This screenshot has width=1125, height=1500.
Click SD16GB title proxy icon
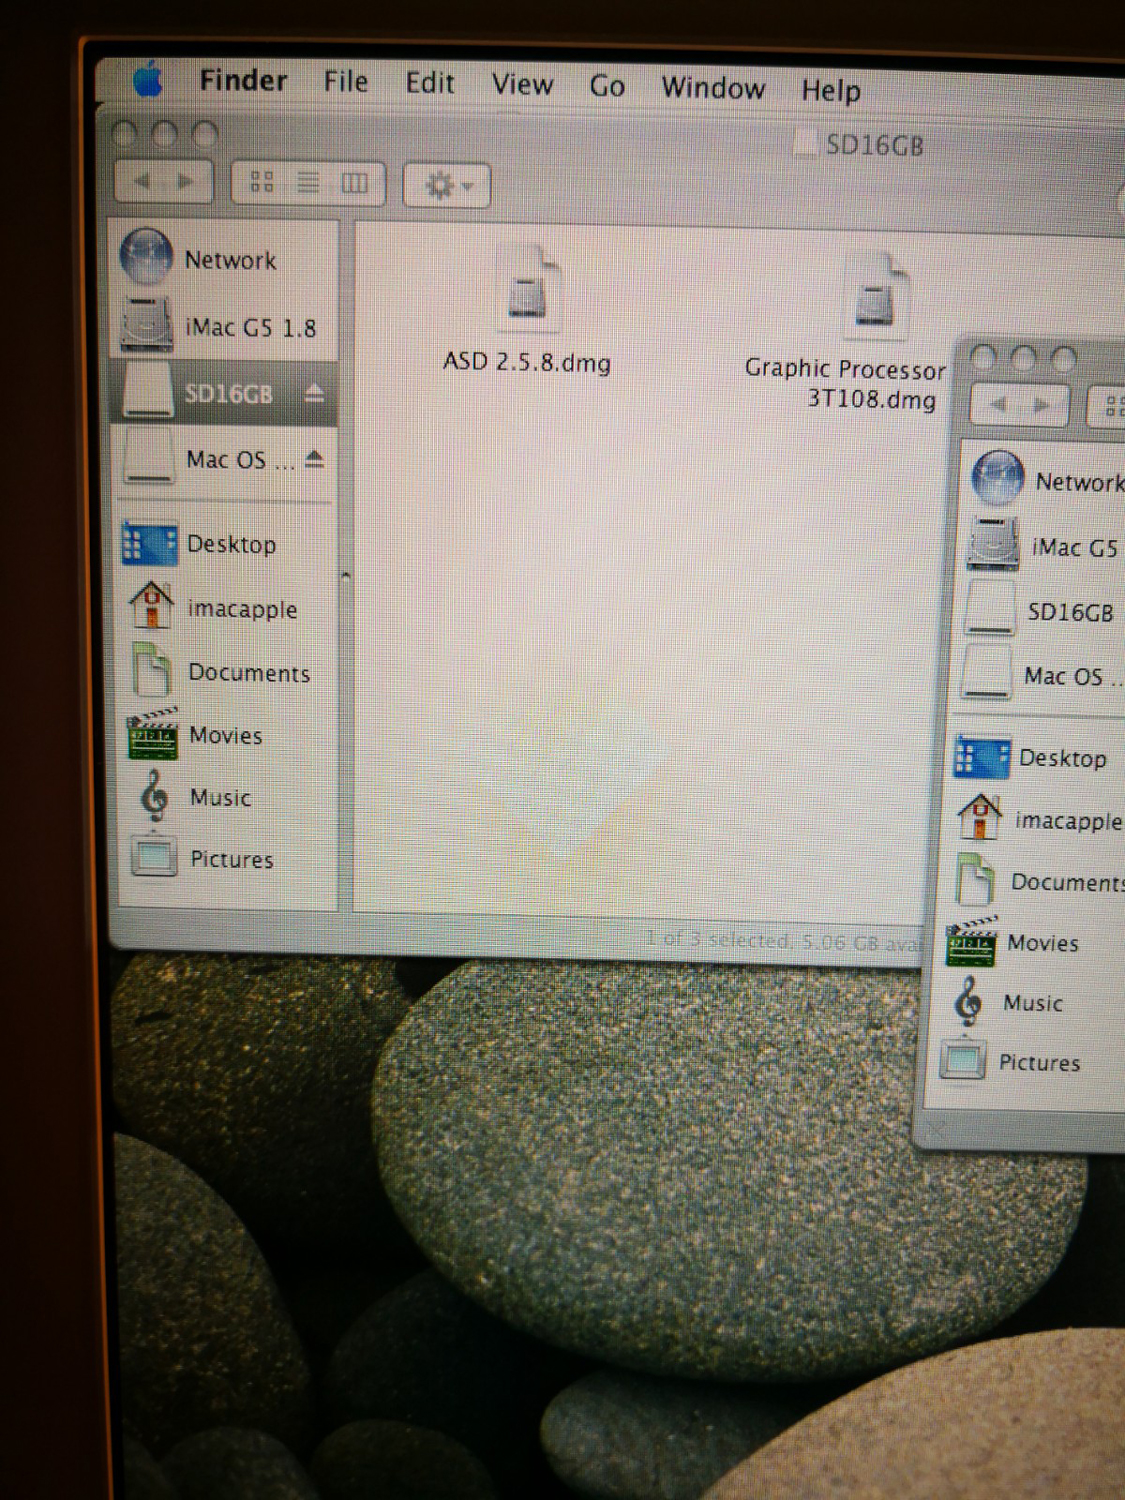[x=804, y=142]
